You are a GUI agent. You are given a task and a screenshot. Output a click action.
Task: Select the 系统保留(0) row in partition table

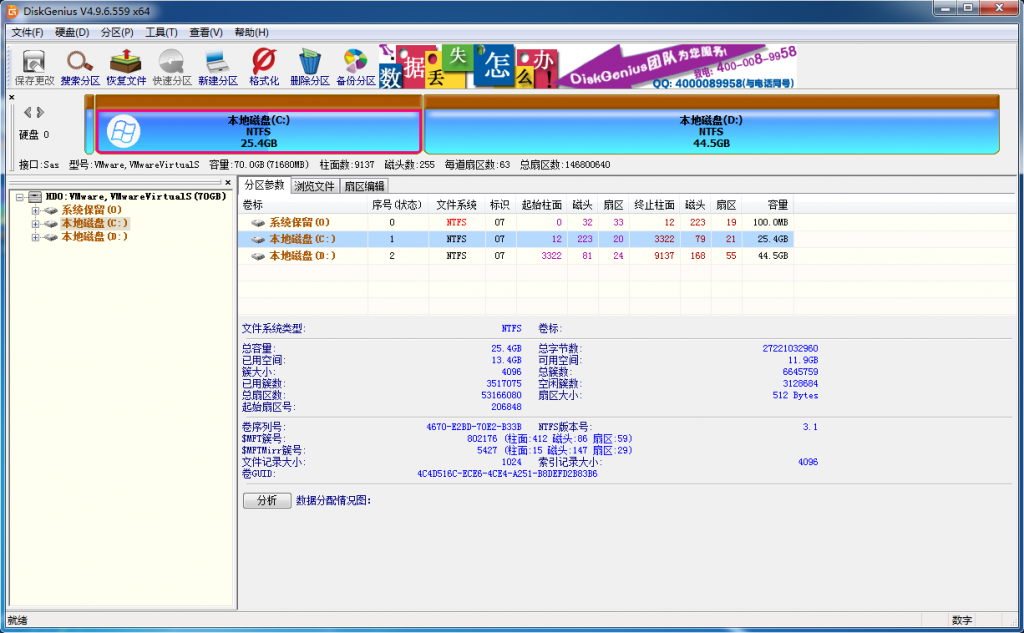pyautogui.click(x=516, y=223)
